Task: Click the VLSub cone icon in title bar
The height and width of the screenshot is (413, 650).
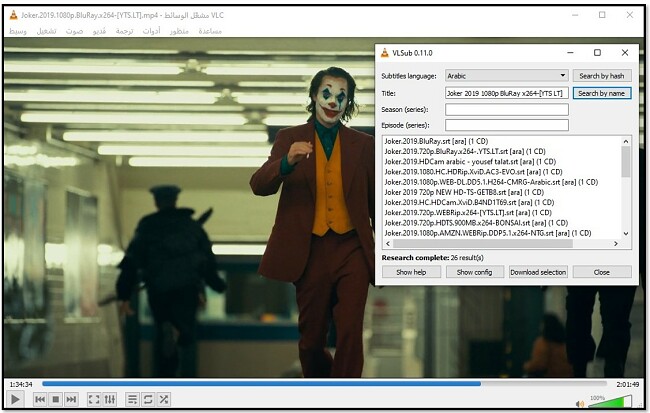Action: click(385, 53)
